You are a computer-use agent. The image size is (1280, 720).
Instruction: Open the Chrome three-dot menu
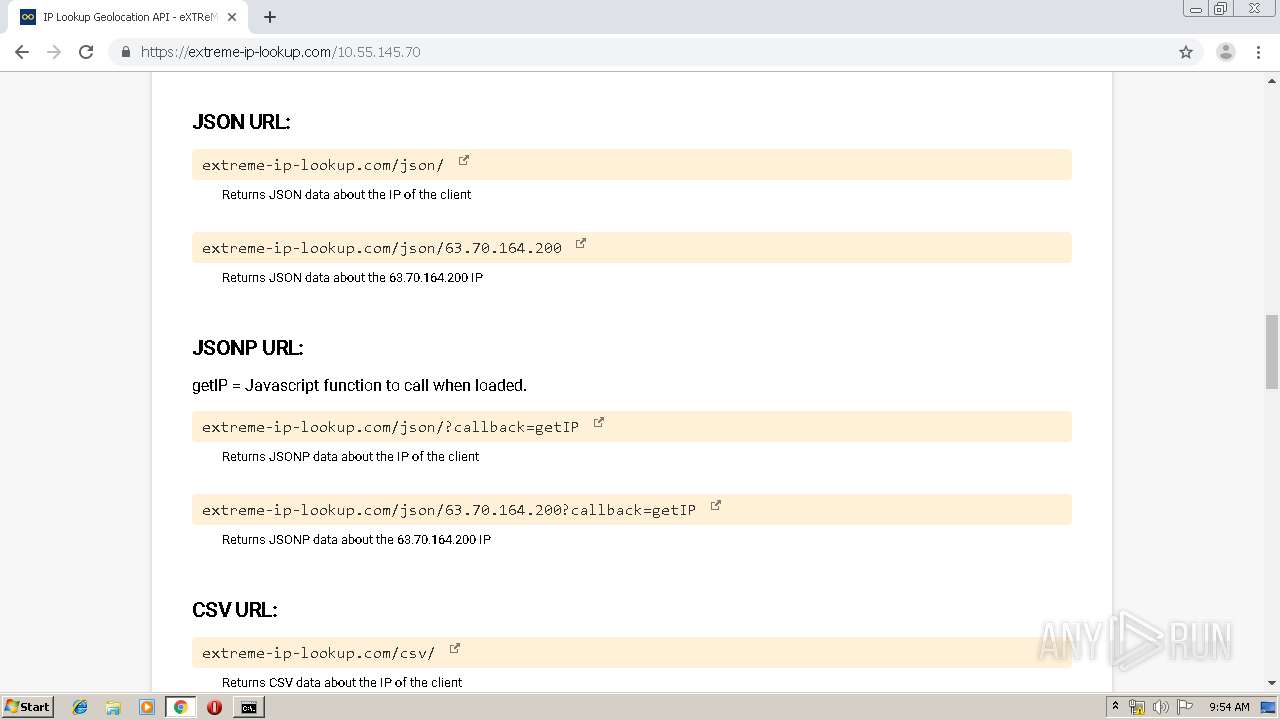1259,52
